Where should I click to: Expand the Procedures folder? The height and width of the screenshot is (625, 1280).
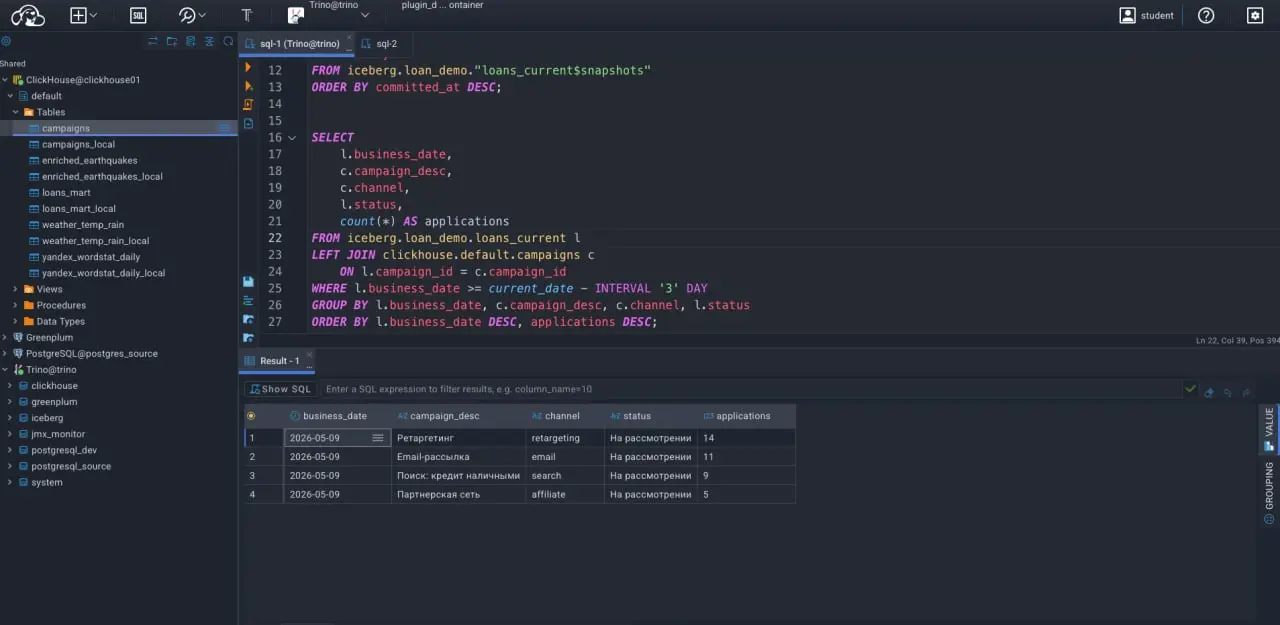(x=16, y=305)
